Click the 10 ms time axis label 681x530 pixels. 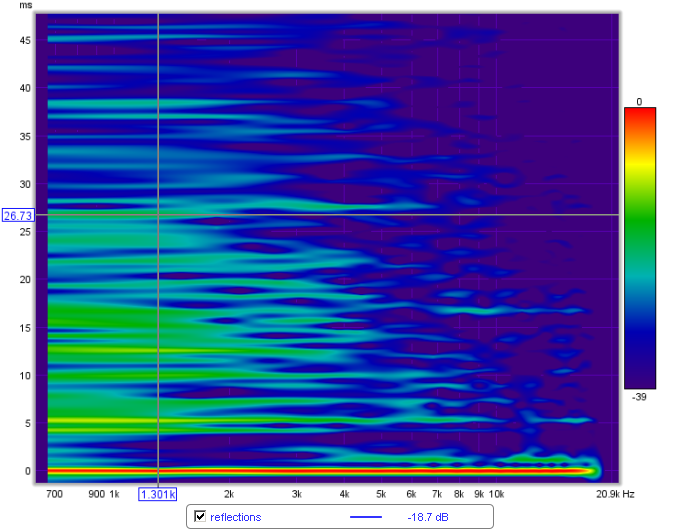click(25, 376)
